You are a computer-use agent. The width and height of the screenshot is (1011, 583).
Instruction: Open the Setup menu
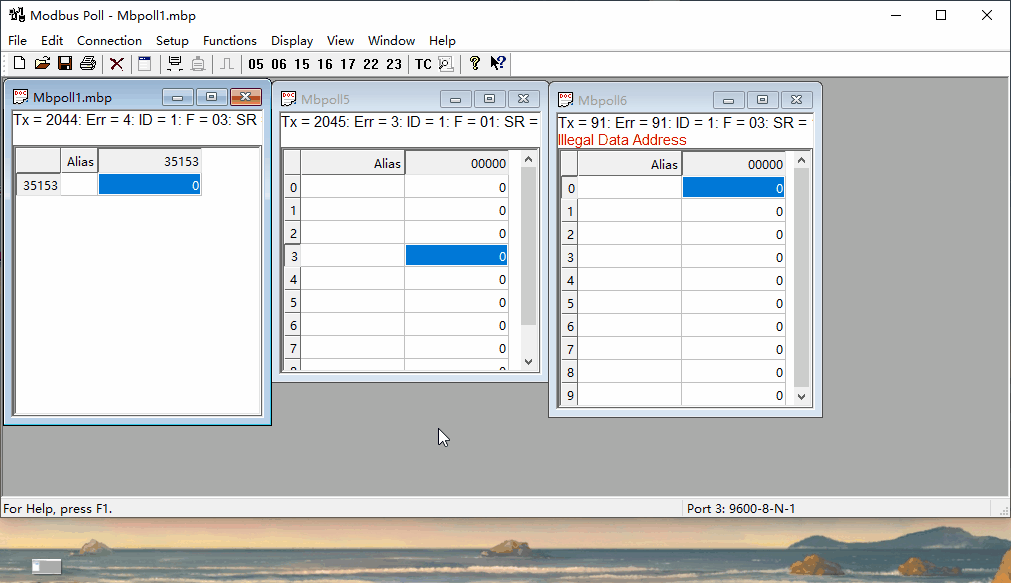click(172, 41)
